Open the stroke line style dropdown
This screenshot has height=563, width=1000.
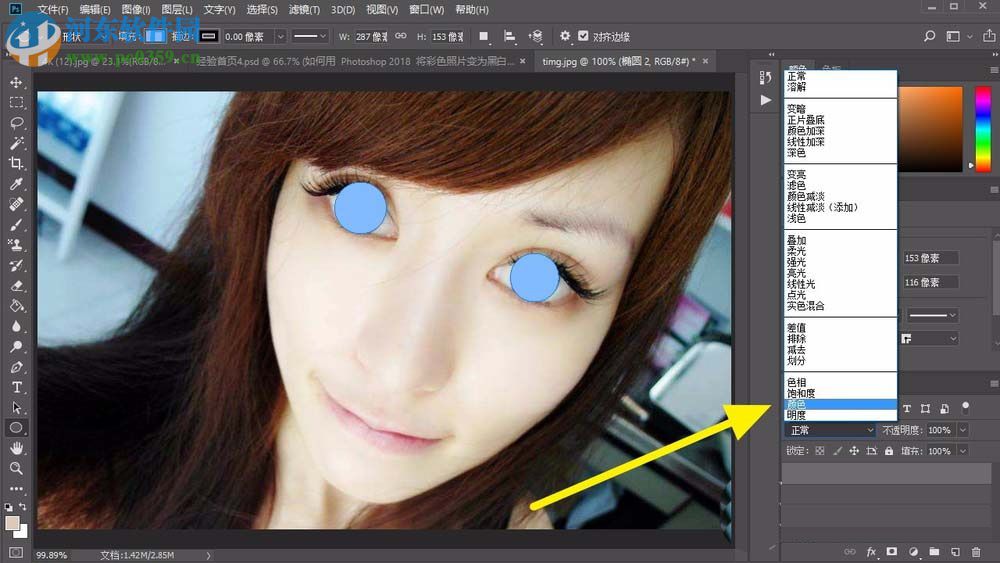click(x=310, y=37)
